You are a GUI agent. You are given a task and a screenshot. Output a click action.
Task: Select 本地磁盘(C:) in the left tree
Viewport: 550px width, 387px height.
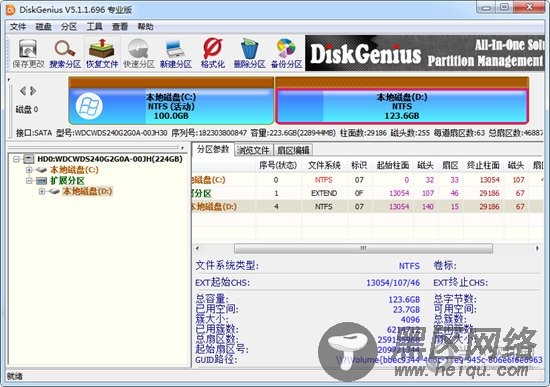(74, 170)
